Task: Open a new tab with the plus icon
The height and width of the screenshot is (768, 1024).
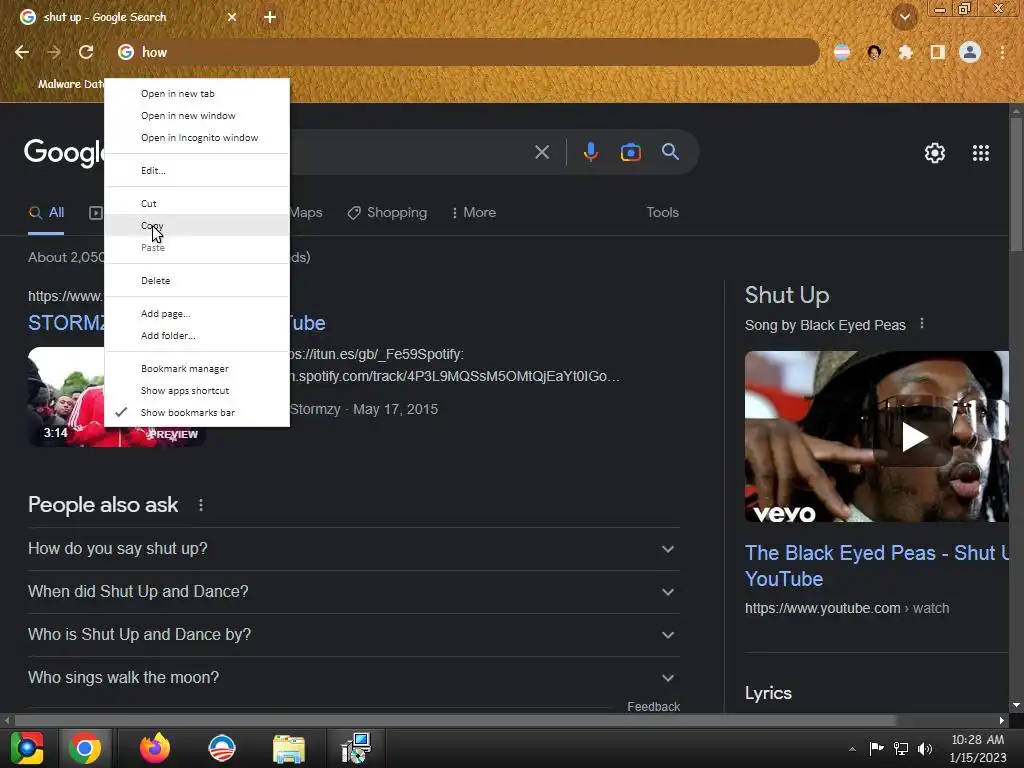Action: tap(270, 17)
